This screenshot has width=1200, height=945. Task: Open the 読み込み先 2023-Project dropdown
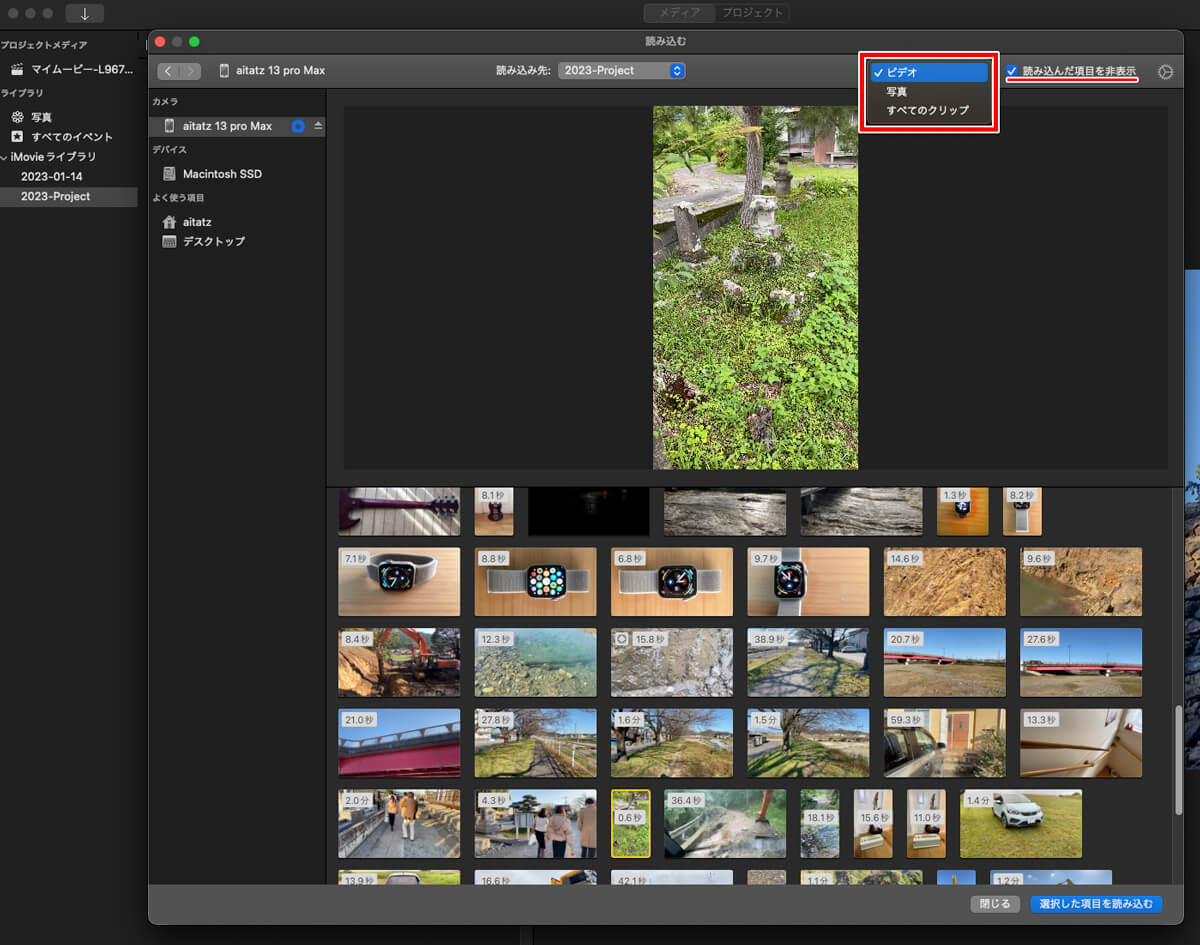point(621,71)
